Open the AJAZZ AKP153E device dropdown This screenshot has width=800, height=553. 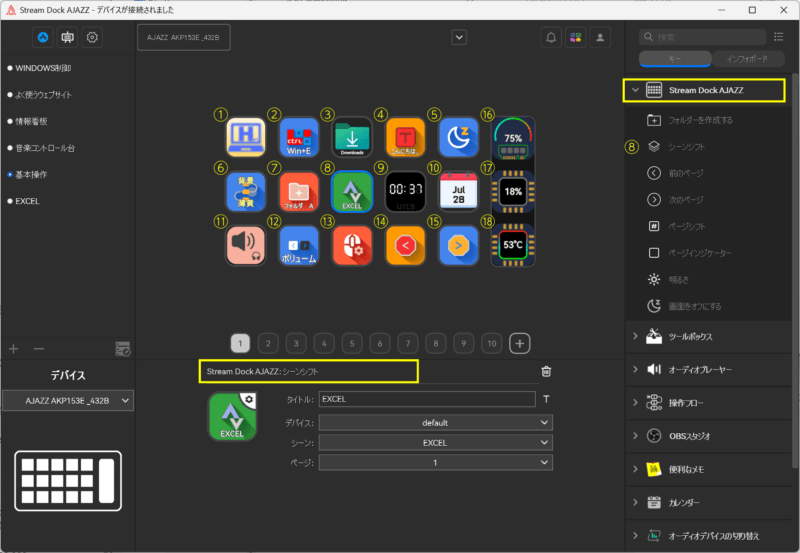(68, 401)
